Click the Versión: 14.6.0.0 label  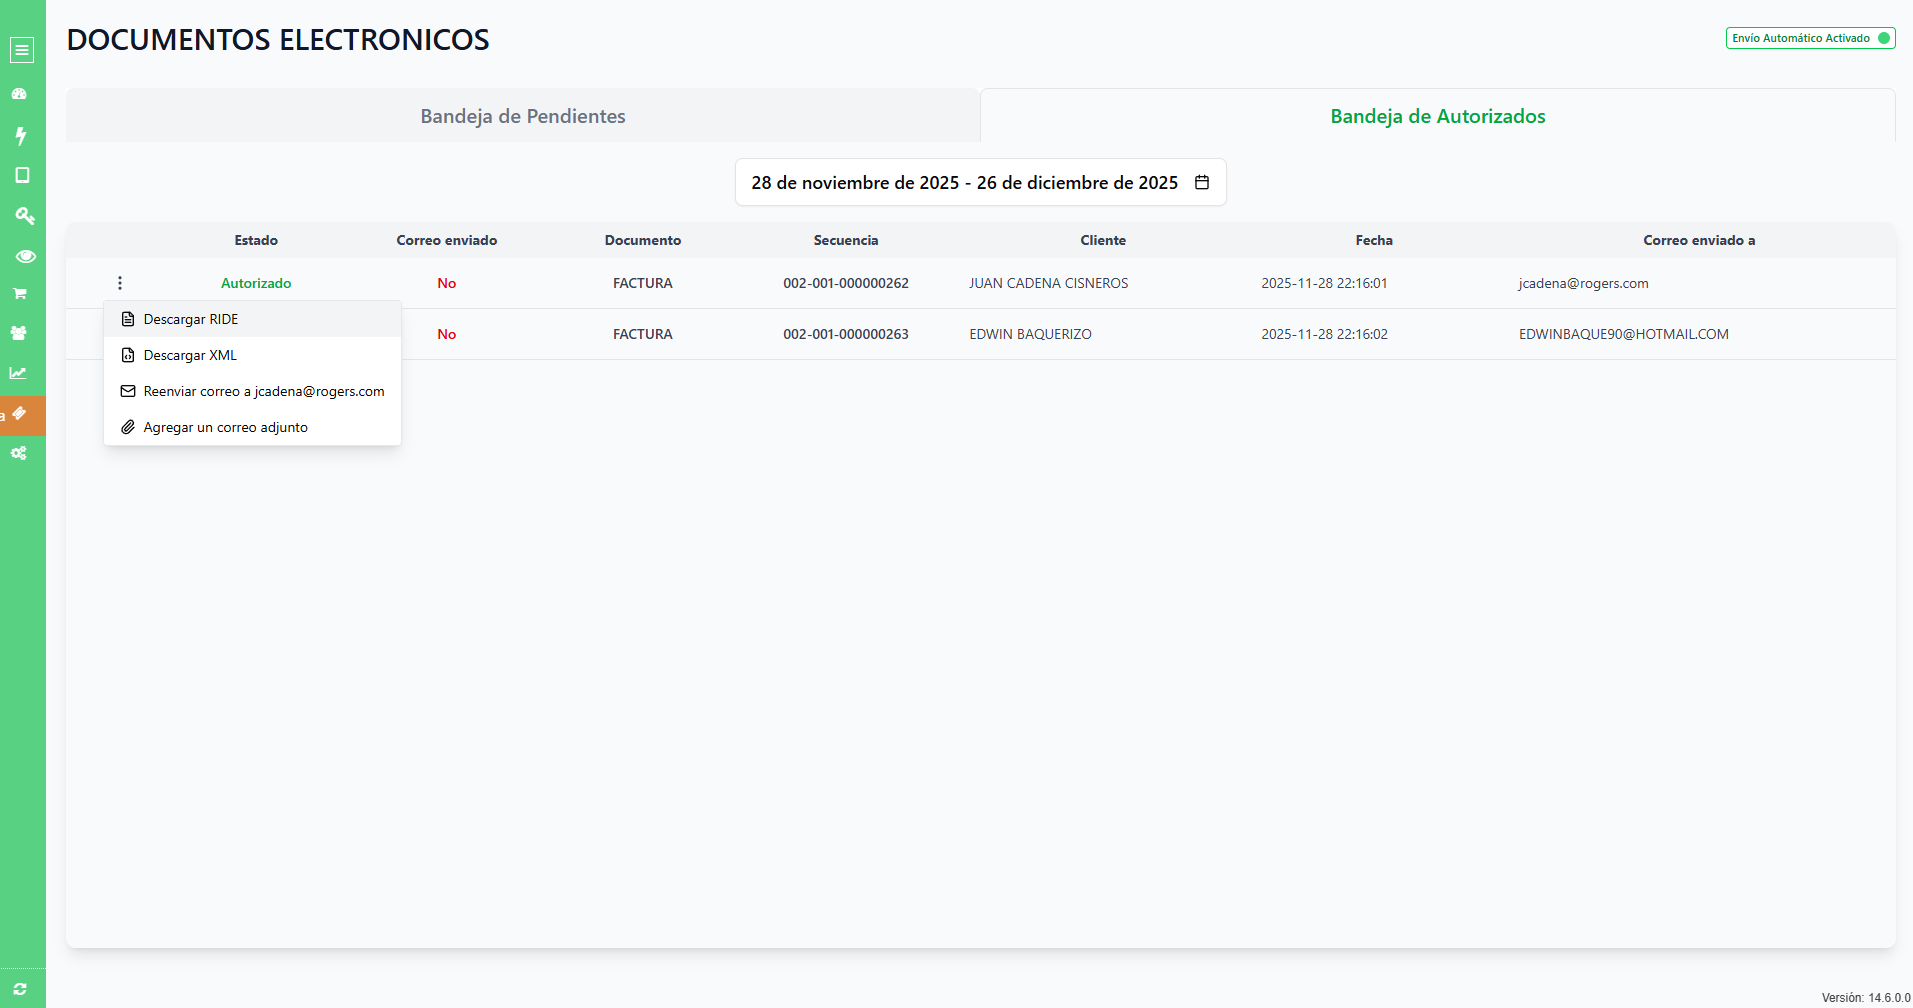[x=1865, y=997]
